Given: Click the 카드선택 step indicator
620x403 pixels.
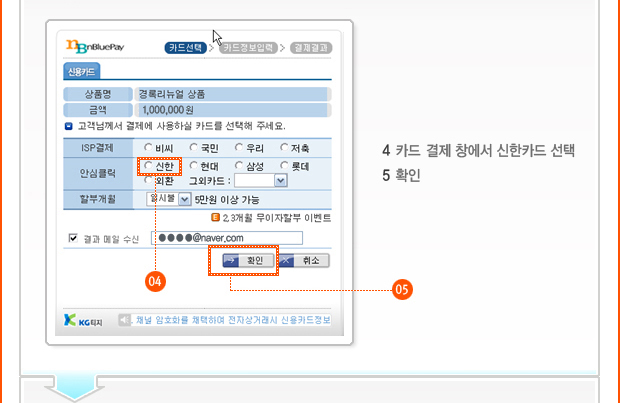Looking at the screenshot, I should click(x=185, y=48).
